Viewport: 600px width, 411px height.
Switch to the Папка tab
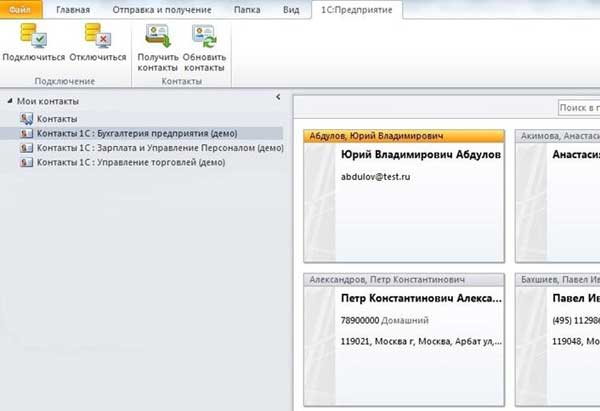click(x=250, y=9)
